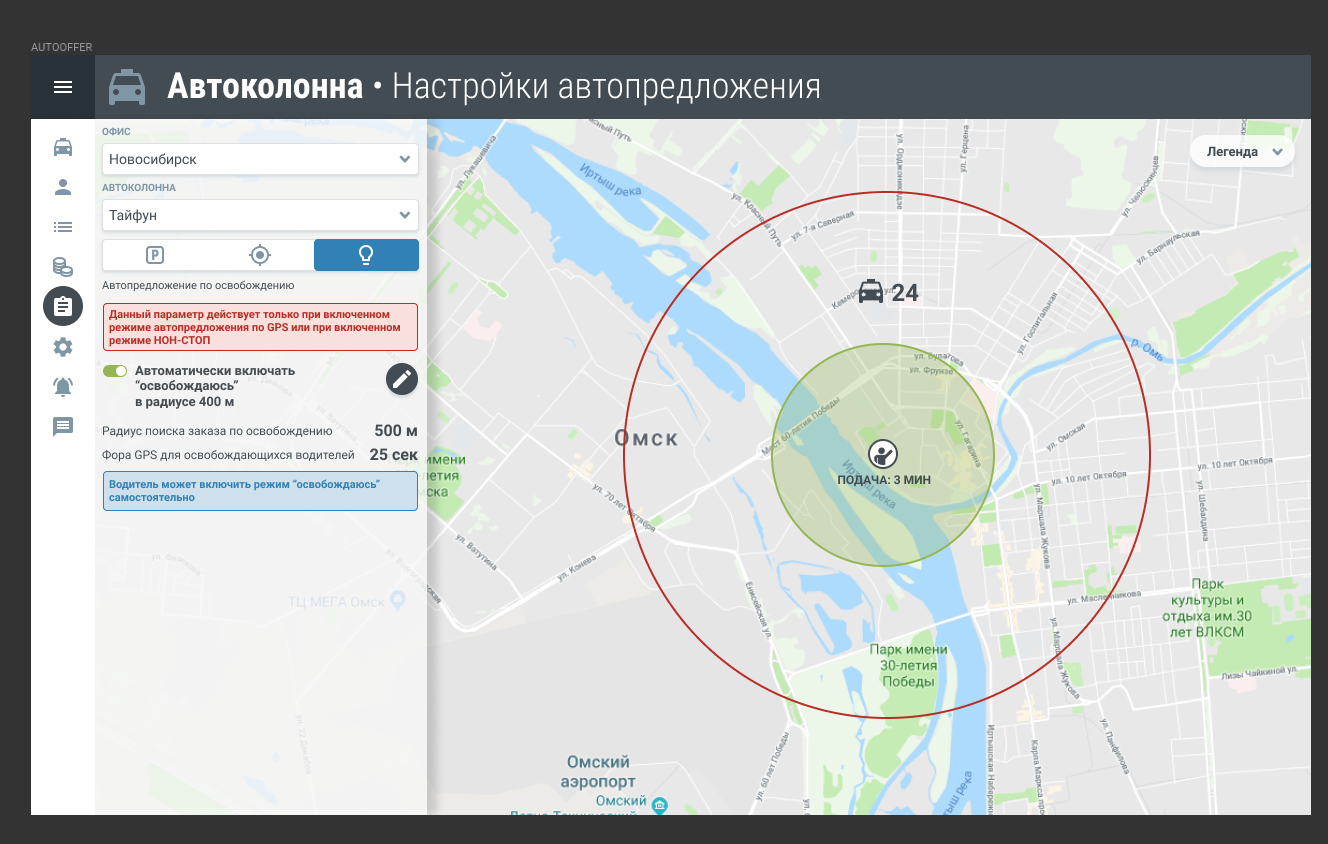Expand the Офис dropdown showing Новосибирск
Image resolution: width=1328 pixels, height=844 pixels.
pos(260,159)
